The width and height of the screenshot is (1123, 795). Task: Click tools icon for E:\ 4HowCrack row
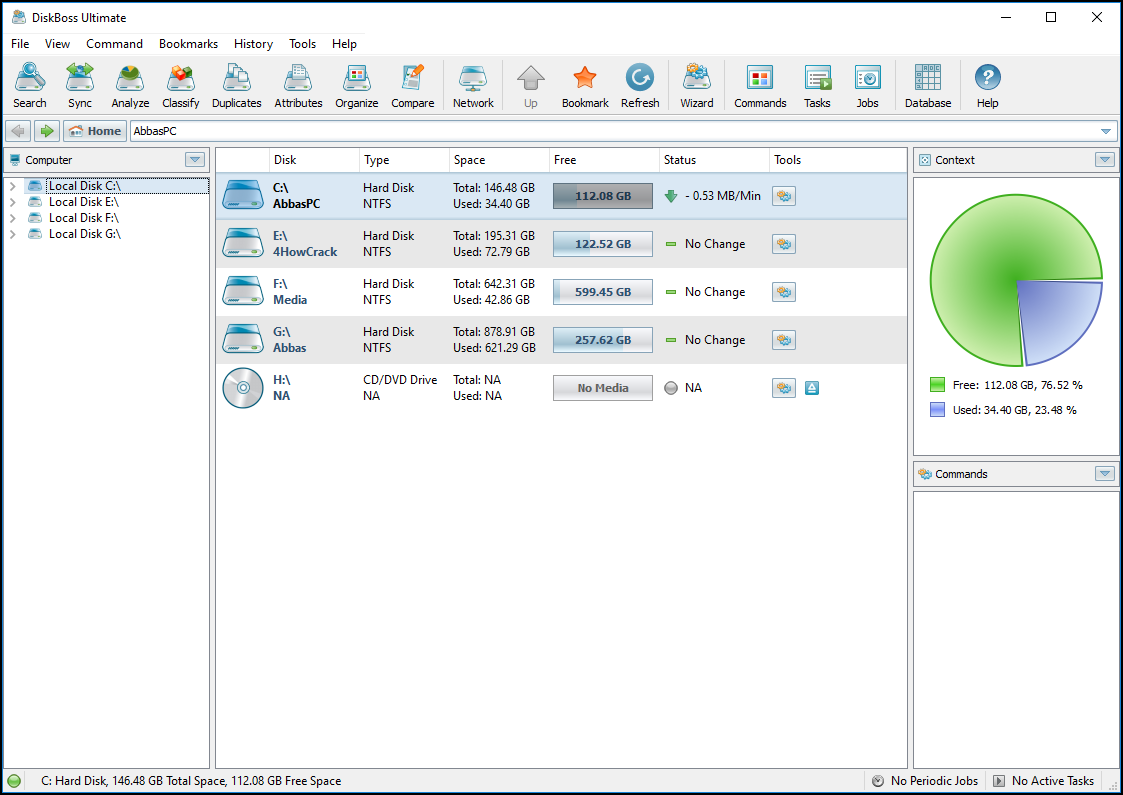(x=784, y=244)
